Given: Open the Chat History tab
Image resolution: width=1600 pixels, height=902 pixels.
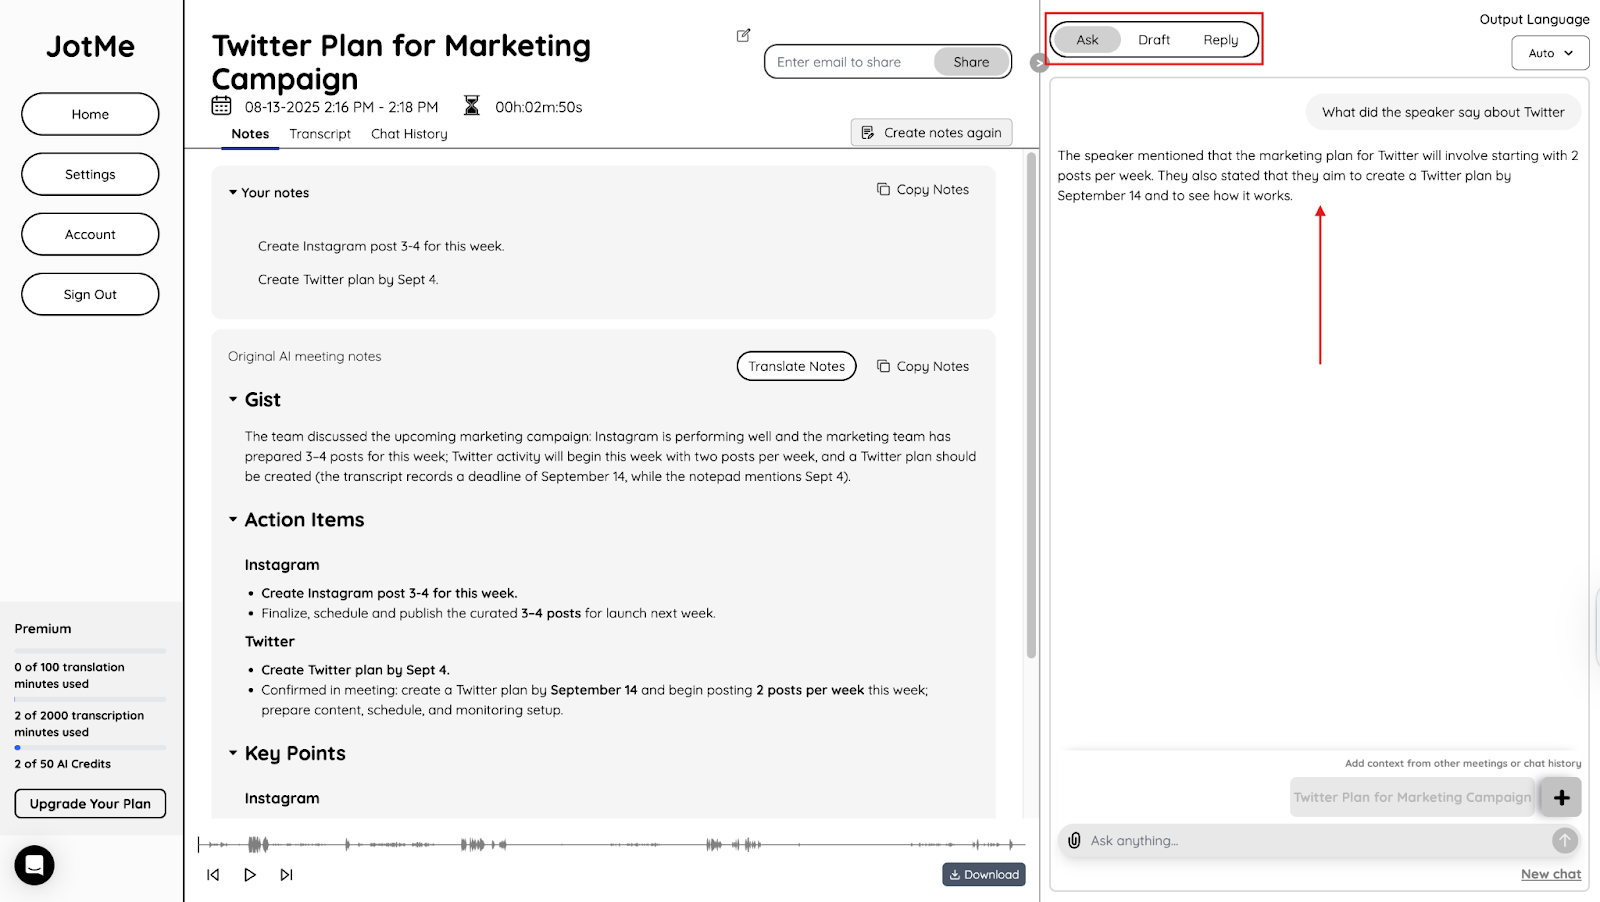Looking at the screenshot, I should click(409, 134).
